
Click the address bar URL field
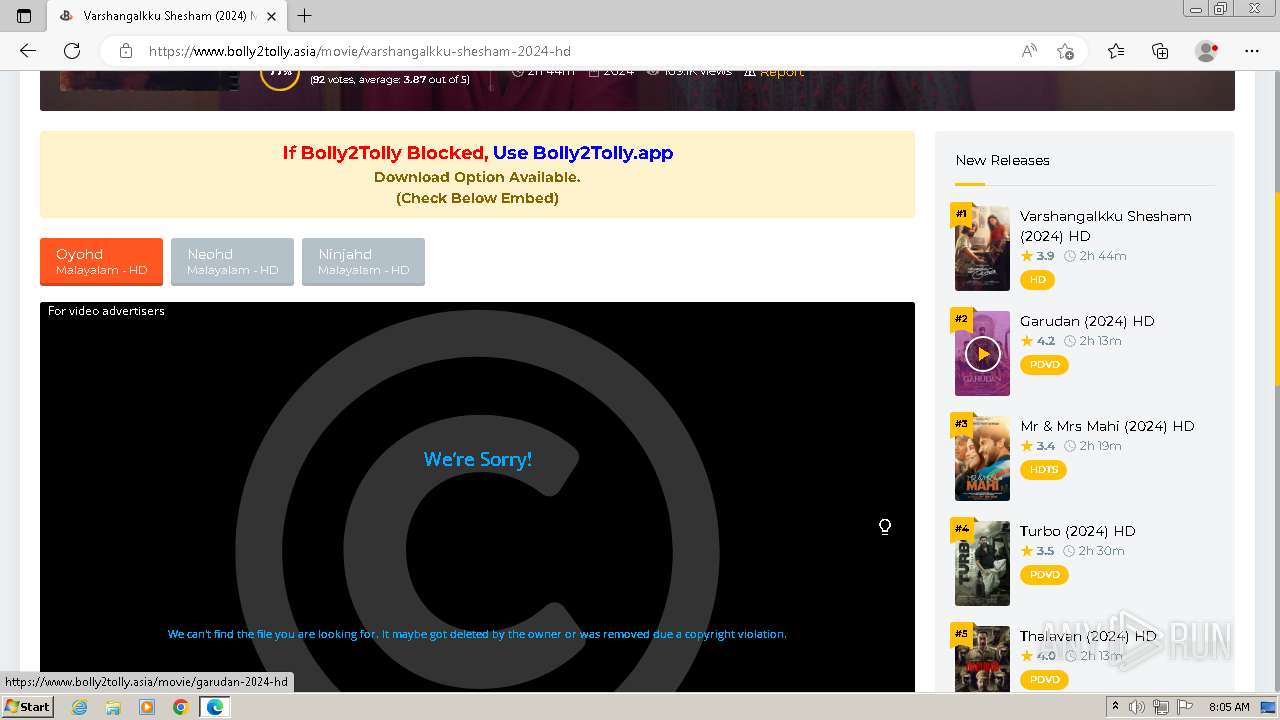[x=575, y=51]
